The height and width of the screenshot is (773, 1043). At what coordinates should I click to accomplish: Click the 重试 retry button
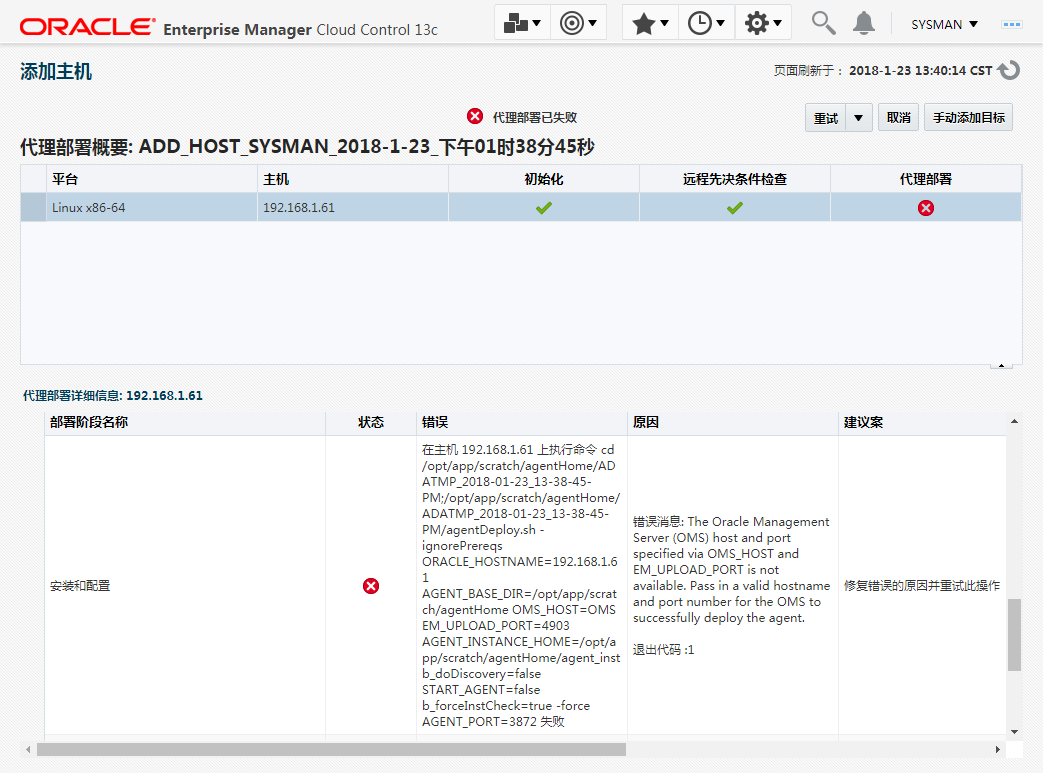(x=826, y=118)
